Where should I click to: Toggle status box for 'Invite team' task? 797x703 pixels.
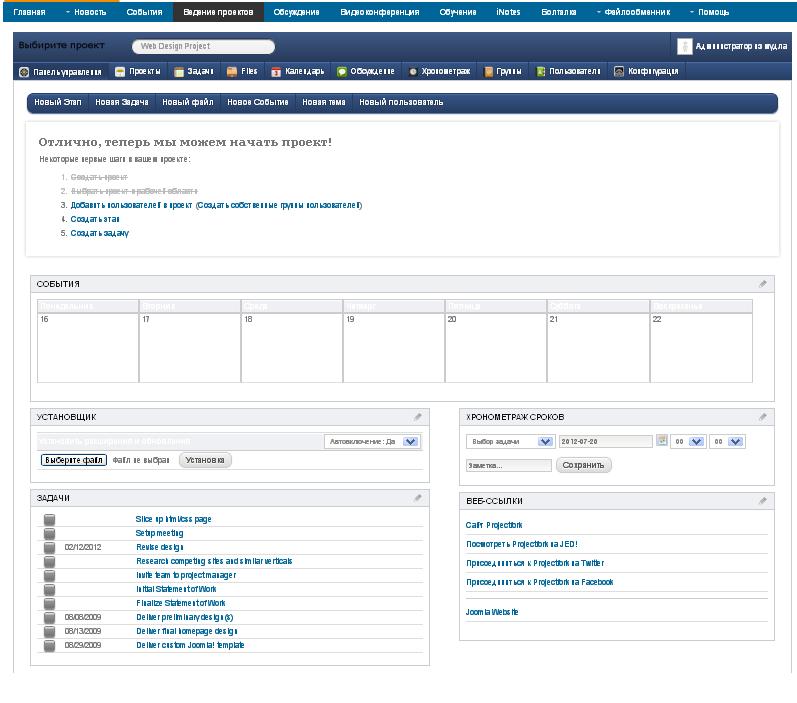coord(49,575)
